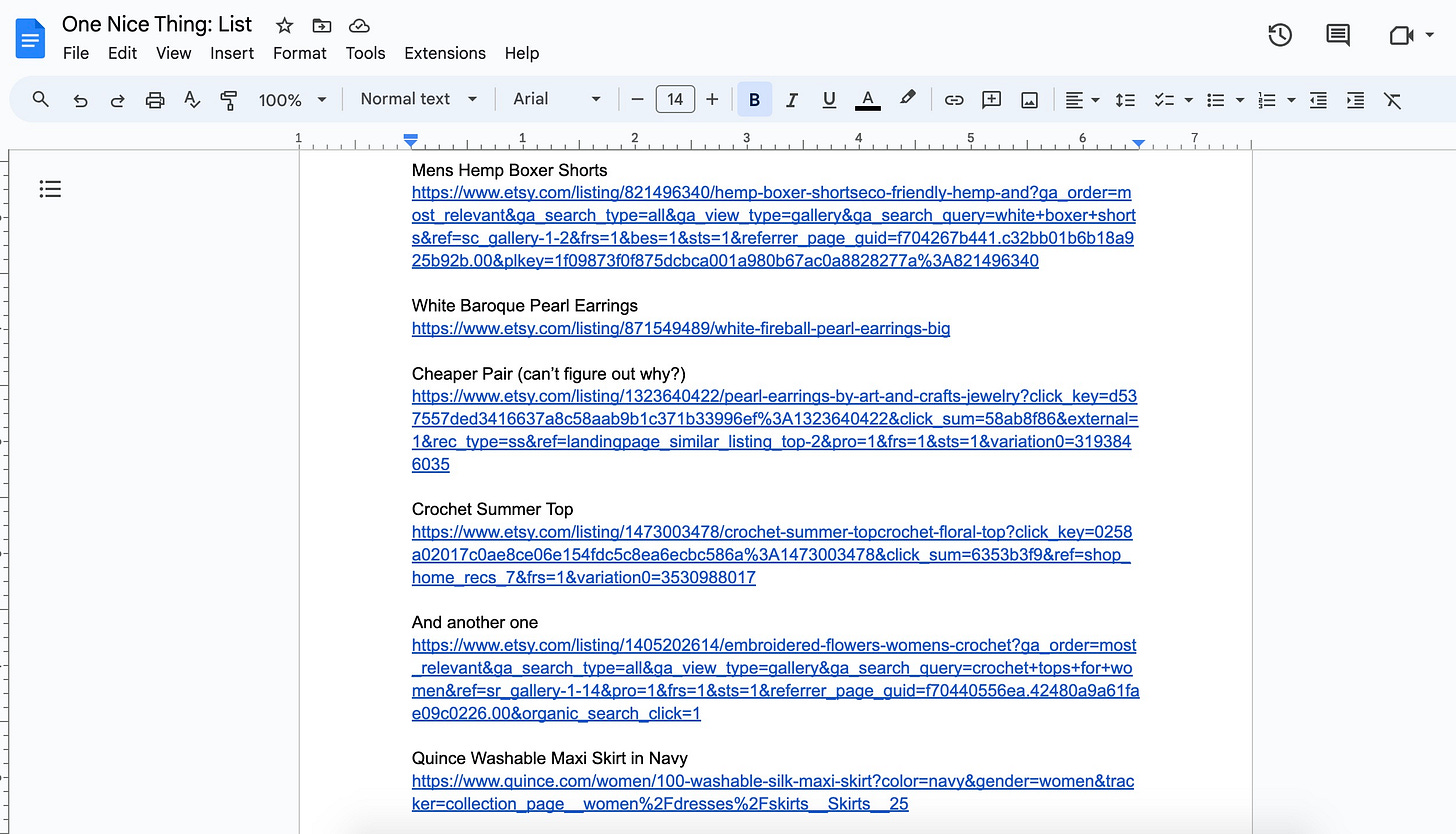This screenshot has width=1456, height=834.
Task: Open the Insert menu
Action: pos(232,53)
